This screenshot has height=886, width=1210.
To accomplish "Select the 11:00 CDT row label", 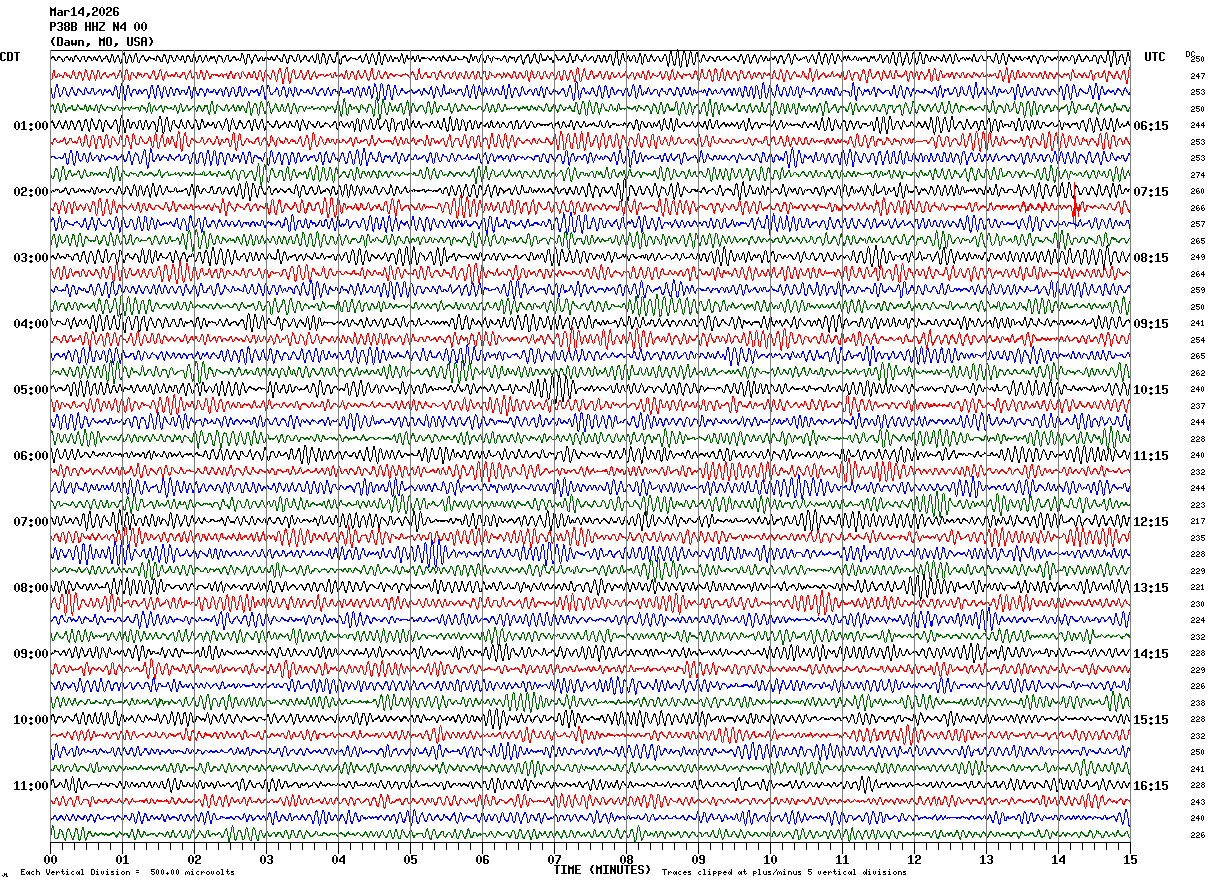I will click(30, 786).
